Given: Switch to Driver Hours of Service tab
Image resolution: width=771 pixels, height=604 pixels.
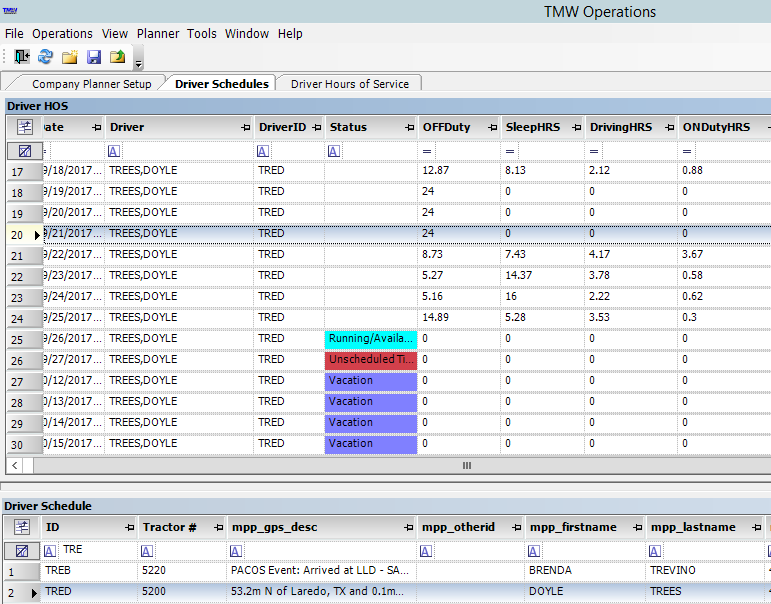Looking at the screenshot, I should [350, 84].
